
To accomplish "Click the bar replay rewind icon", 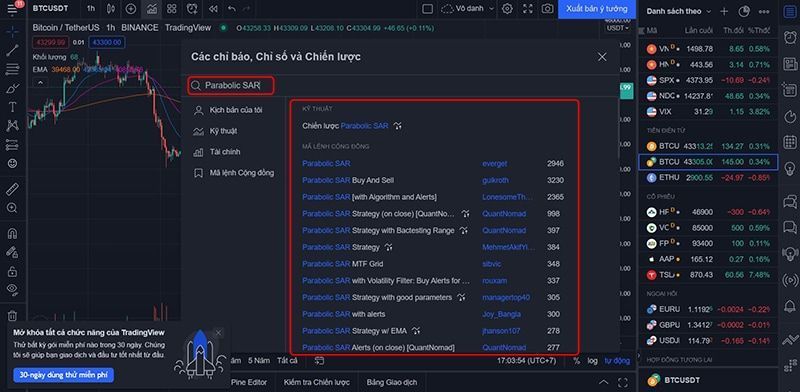I will point(213,9).
